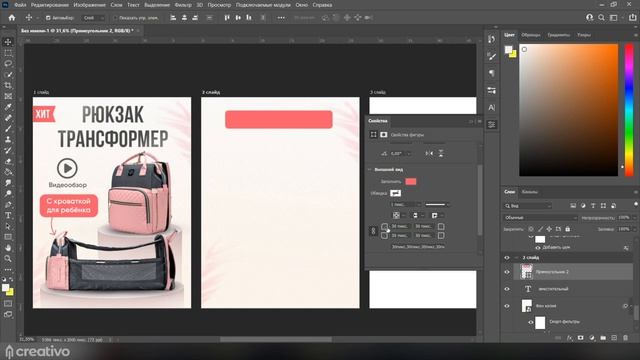This screenshot has width=640, height=360.
Task: Align left edges in the options bar
Action: pos(173,18)
